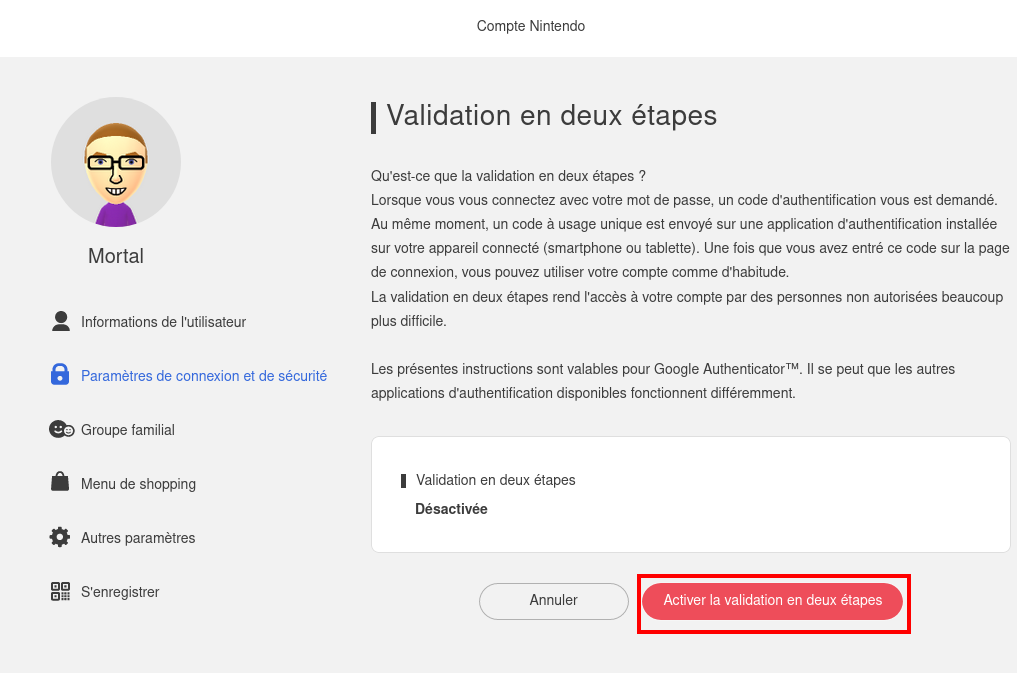Click the Mortal Mii avatar picture
The height and width of the screenshot is (673, 1017).
(116, 162)
